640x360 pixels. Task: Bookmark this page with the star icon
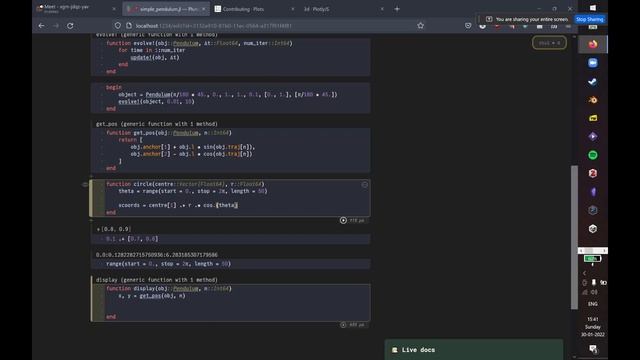420,25
